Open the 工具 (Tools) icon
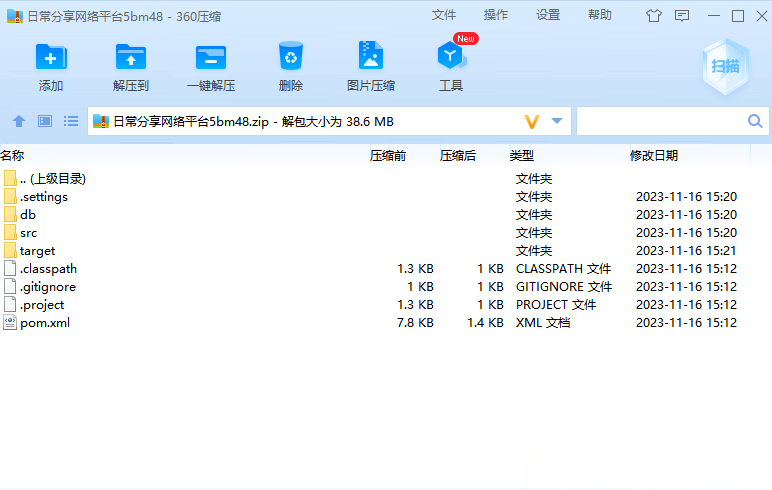Viewport: 772px width, 490px height. pos(450,56)
